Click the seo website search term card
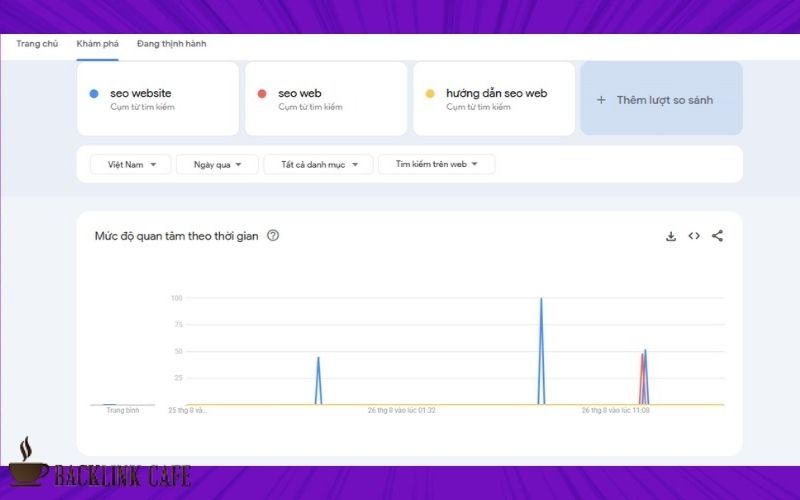The image size is (800, 500). tap(158, 98)
